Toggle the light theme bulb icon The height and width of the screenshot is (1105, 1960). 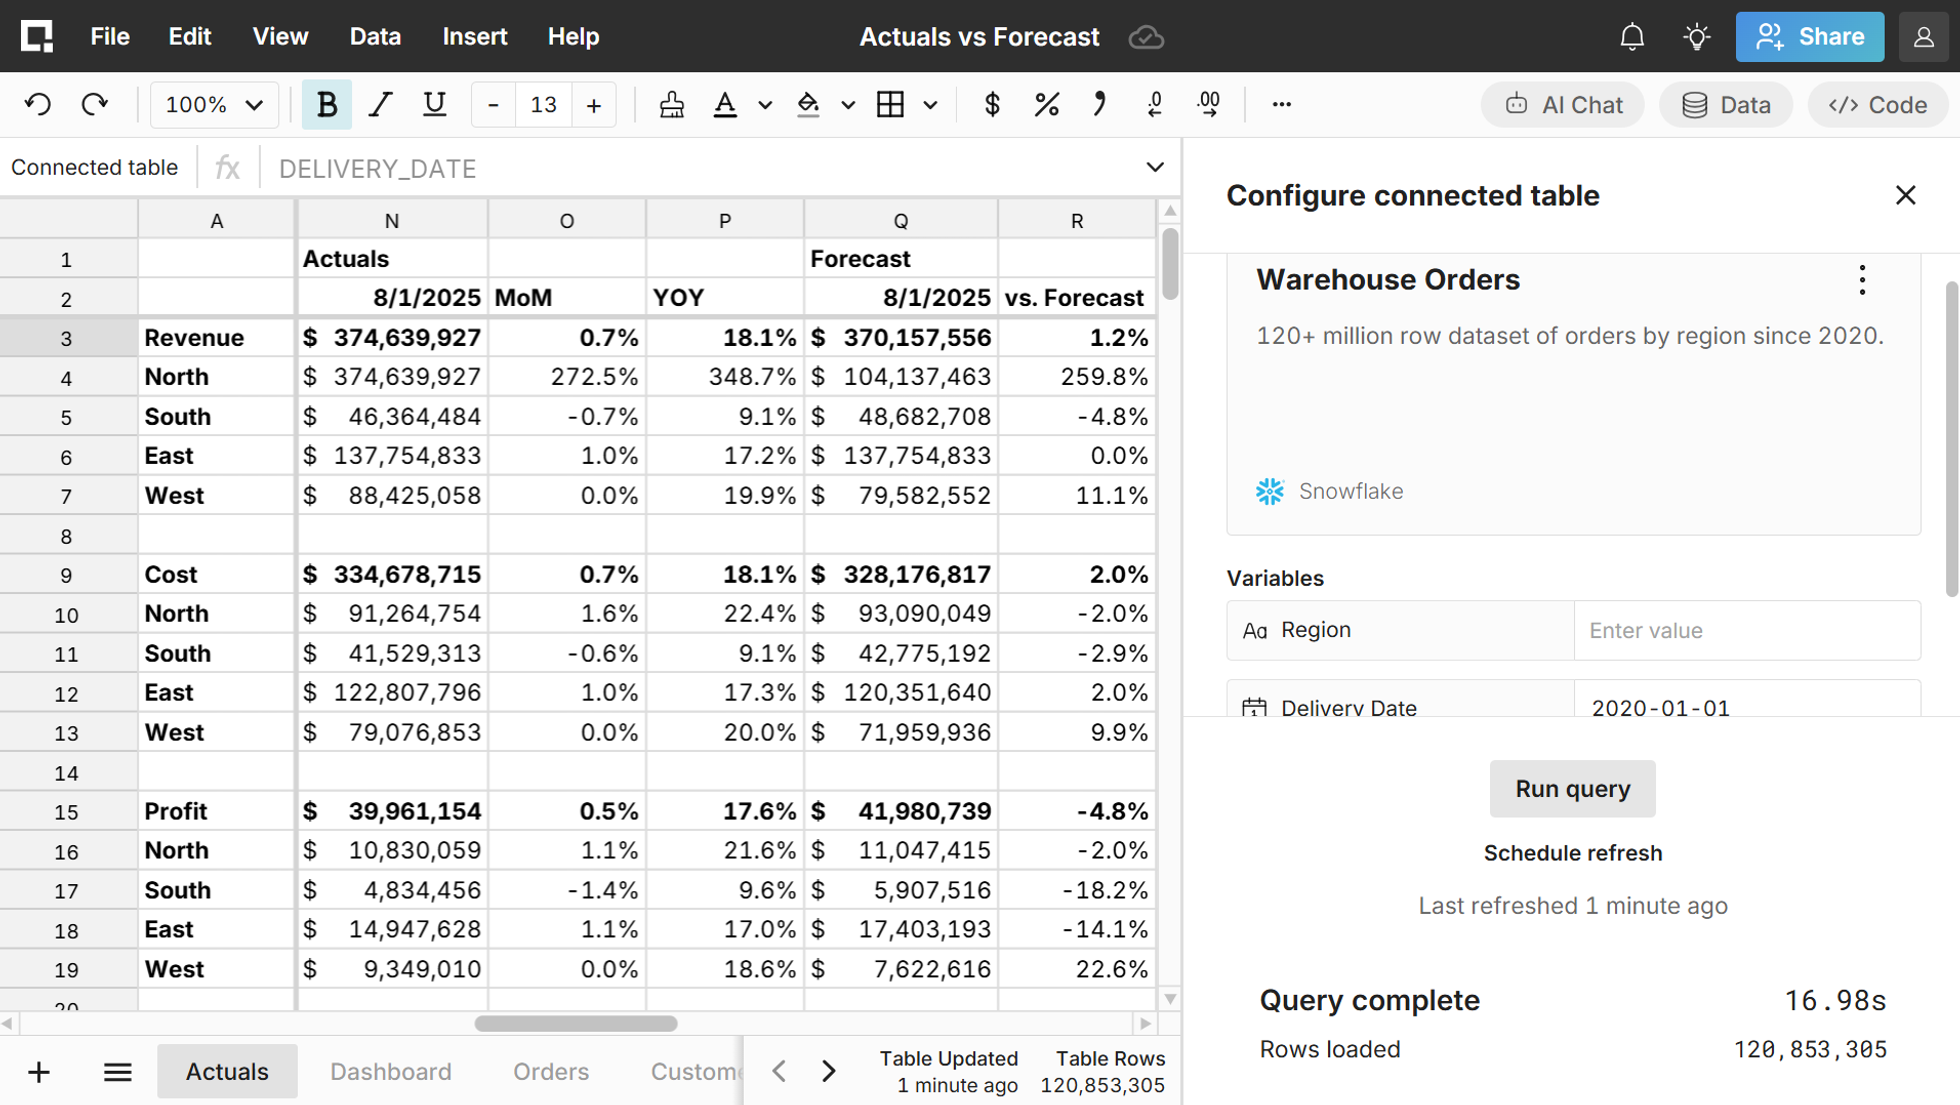1697,37
